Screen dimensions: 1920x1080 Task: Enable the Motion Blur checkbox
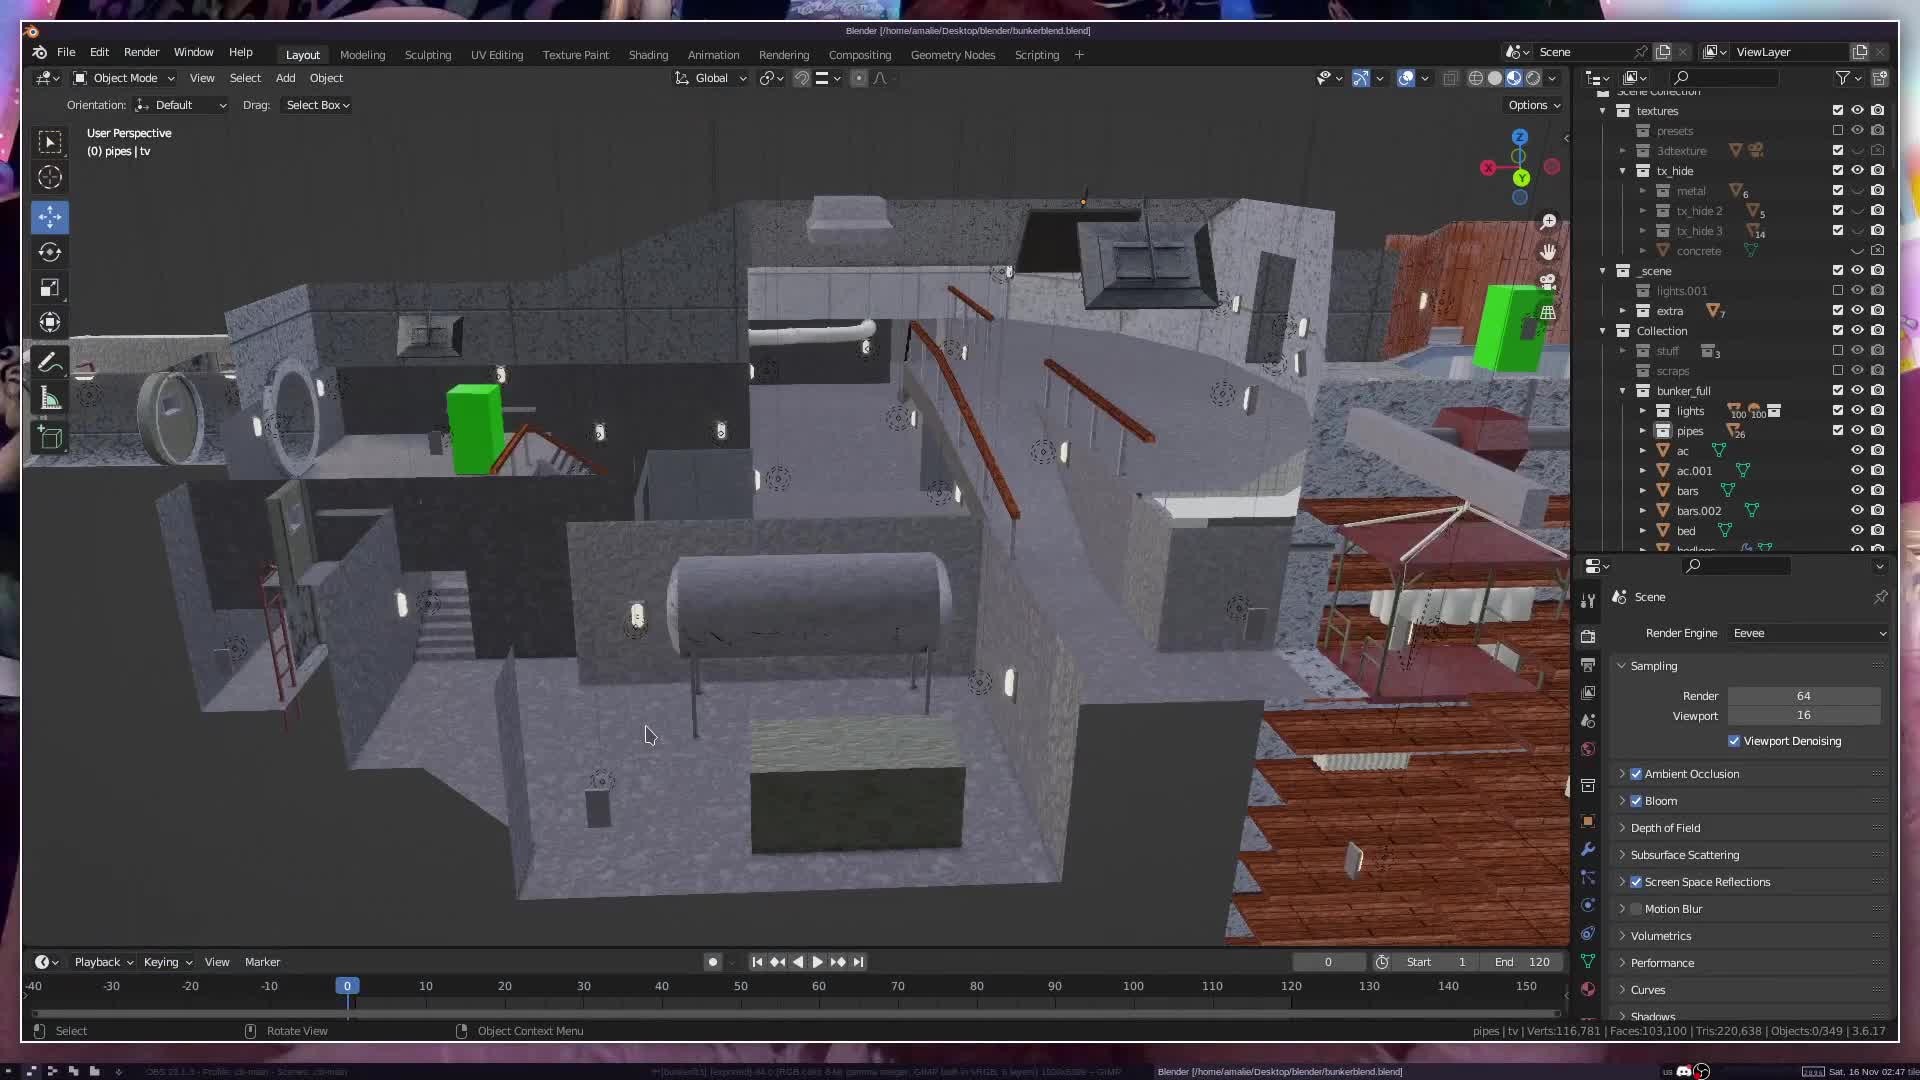click(1636, 909)
